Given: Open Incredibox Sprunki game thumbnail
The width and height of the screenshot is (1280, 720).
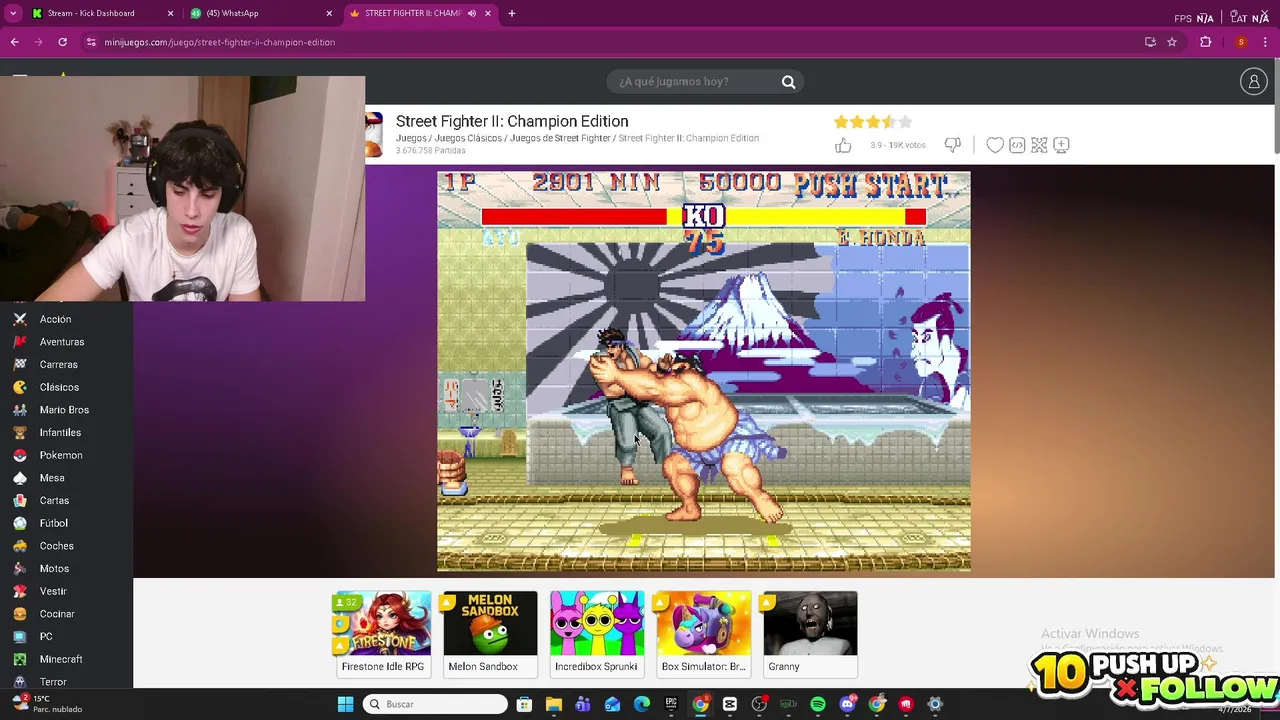Looking at the screenshot, I should pos(597,633).
